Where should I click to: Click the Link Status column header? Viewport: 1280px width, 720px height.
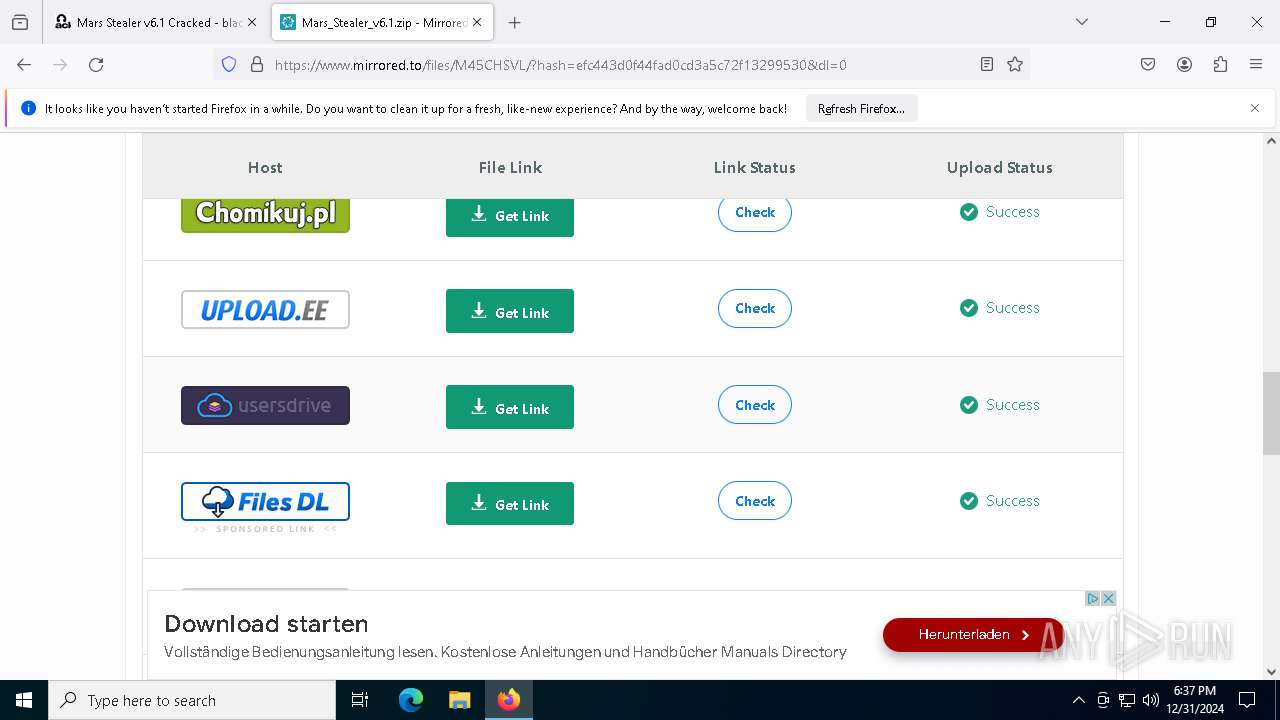pyautogui.click(x=755, y=167)
